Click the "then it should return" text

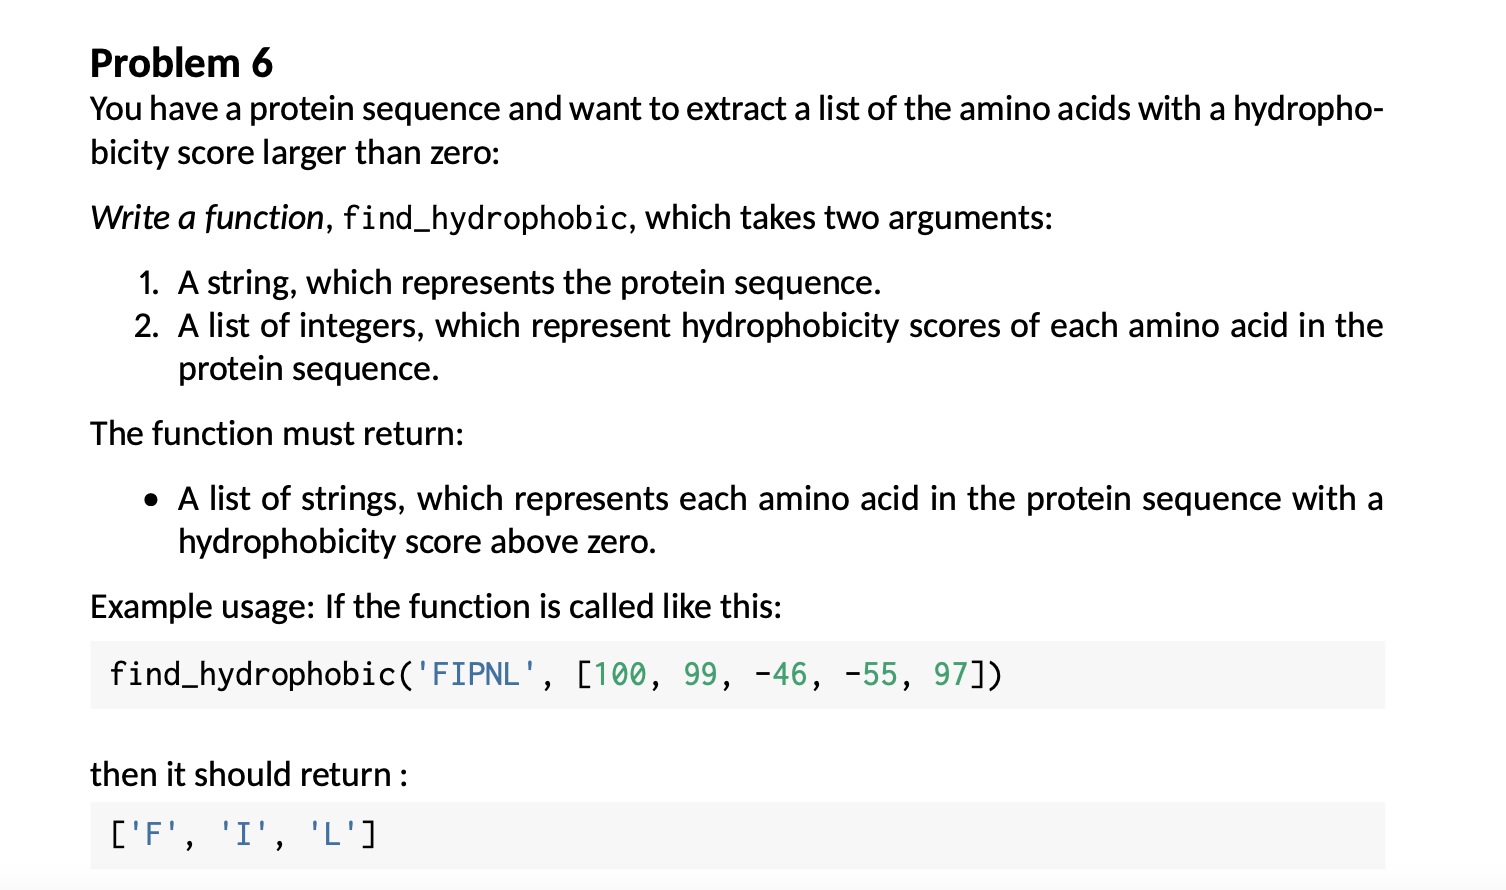(x=248, y=774)
